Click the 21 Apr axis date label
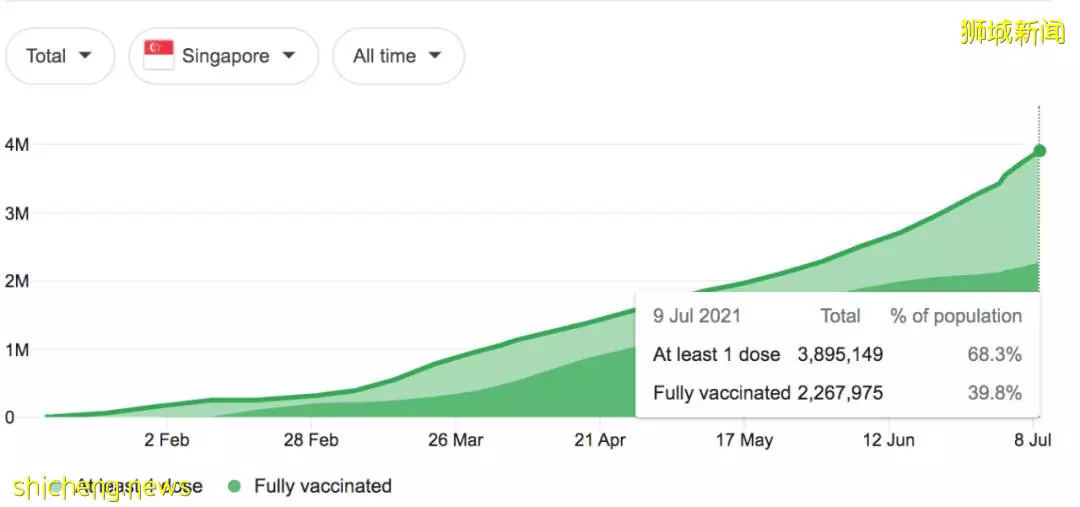The image size is (1080, 507). [600, 439]
